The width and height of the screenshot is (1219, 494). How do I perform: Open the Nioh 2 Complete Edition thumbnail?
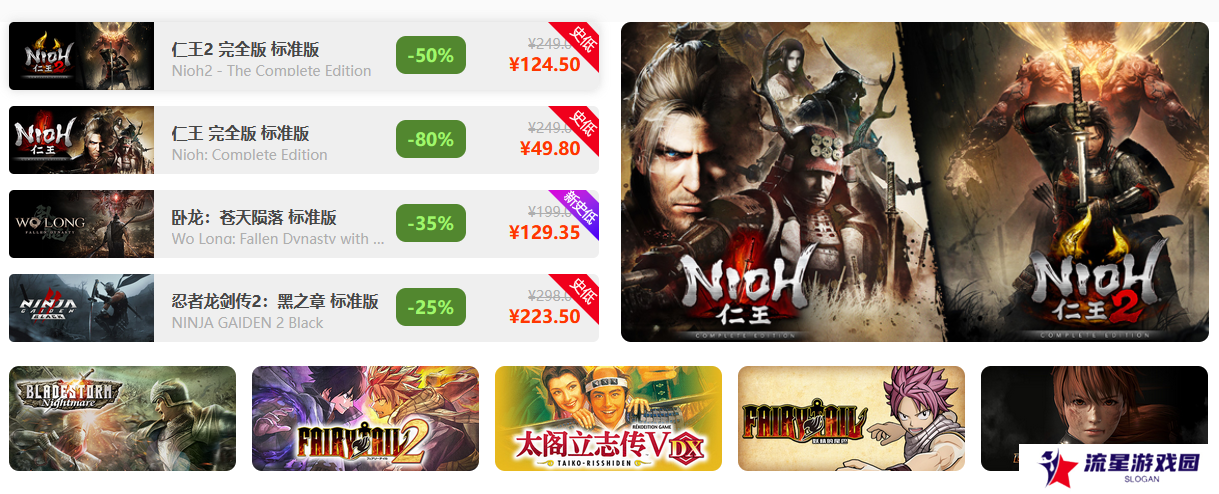click(81, 56)
